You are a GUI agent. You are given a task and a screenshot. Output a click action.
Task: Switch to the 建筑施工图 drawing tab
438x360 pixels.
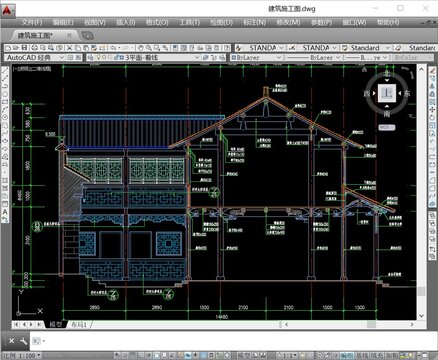[35, 35]
